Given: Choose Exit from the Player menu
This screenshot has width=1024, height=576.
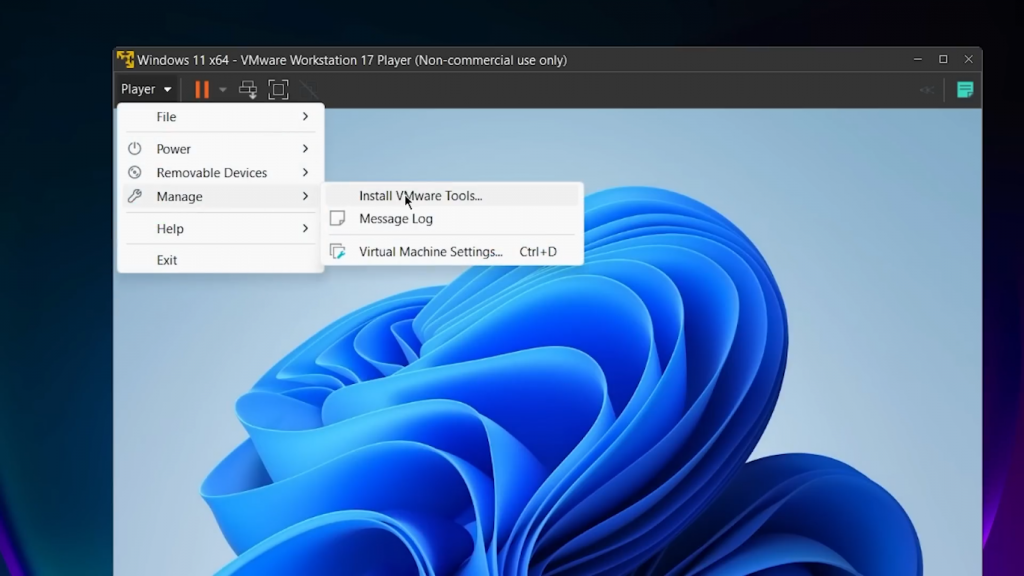Looking at the screenshot, I should click(x=221, y=260).
